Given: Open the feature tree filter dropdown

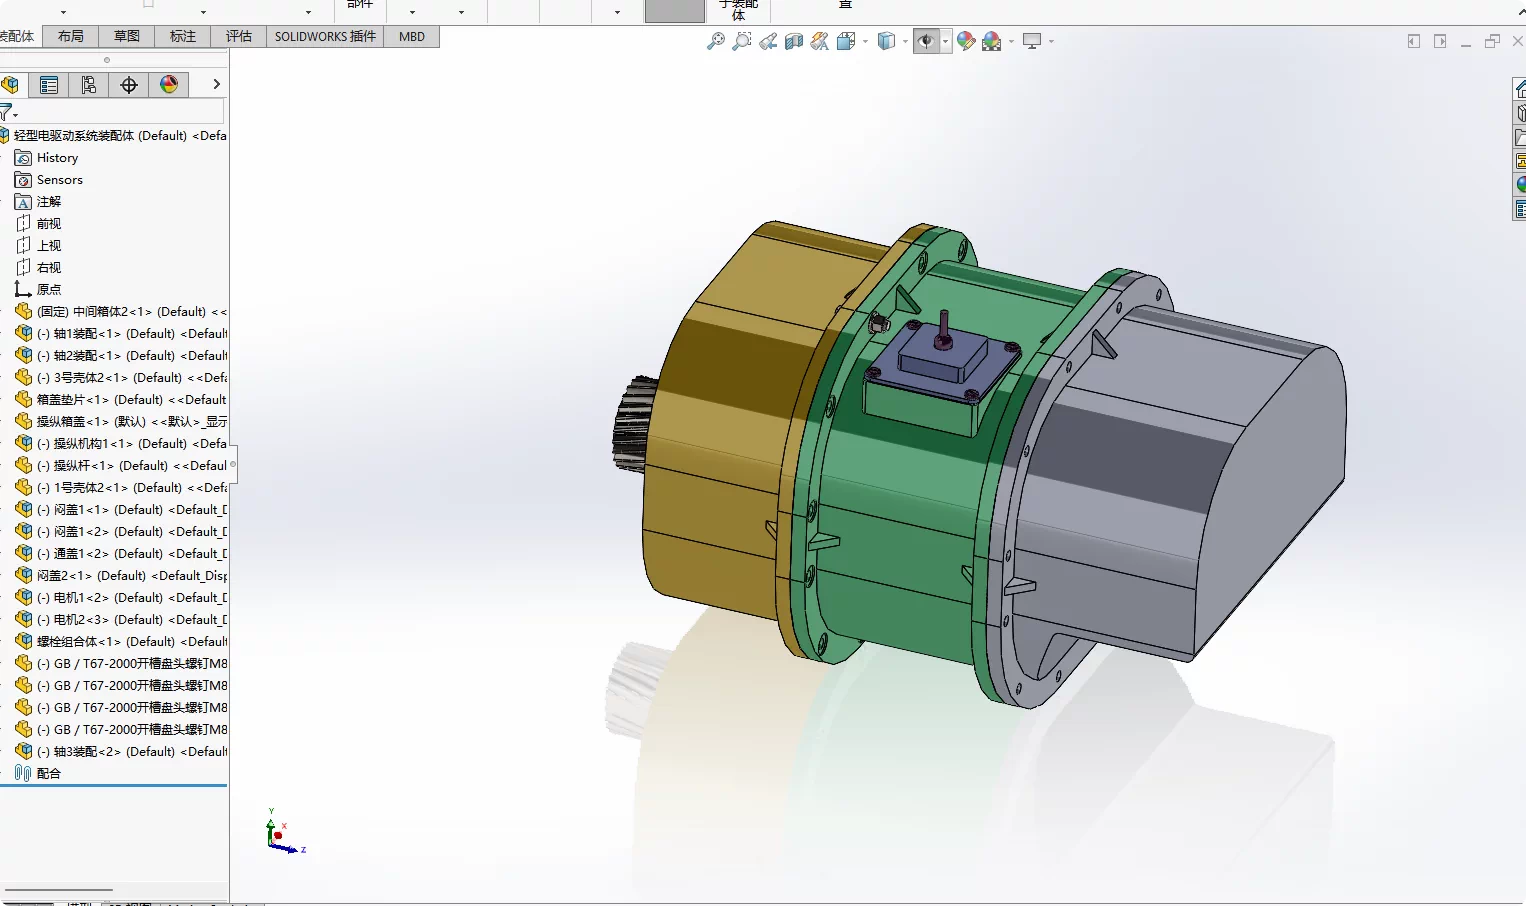Looking at the screenshot, I should pyautogui.click(x=9, y=112).
